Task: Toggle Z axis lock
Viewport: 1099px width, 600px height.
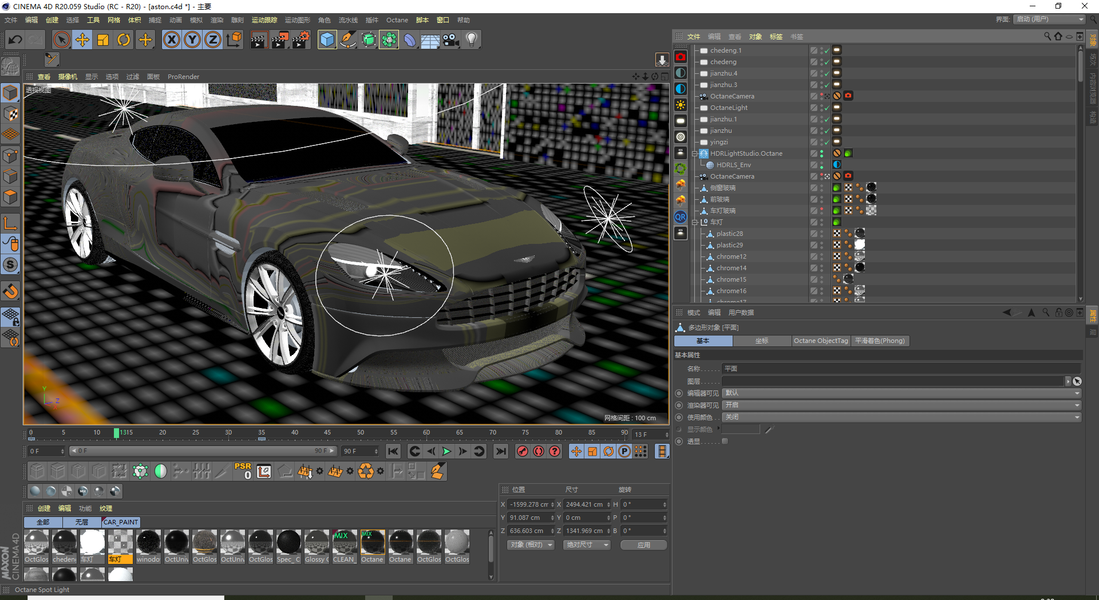Action: click(212, 40)
